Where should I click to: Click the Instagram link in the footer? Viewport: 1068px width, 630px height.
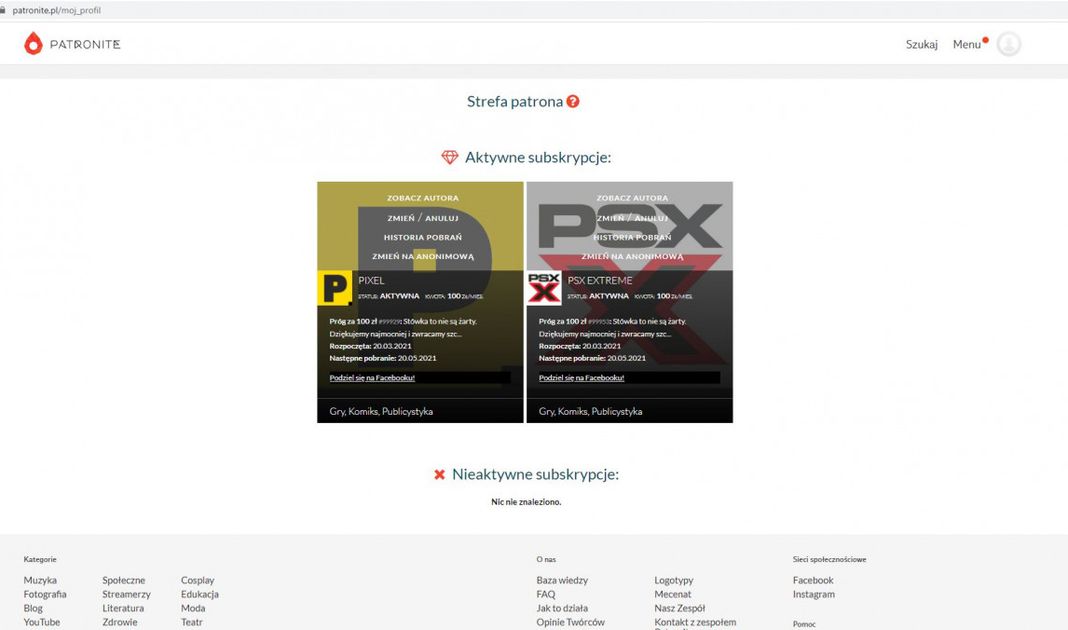pos(813,594)
